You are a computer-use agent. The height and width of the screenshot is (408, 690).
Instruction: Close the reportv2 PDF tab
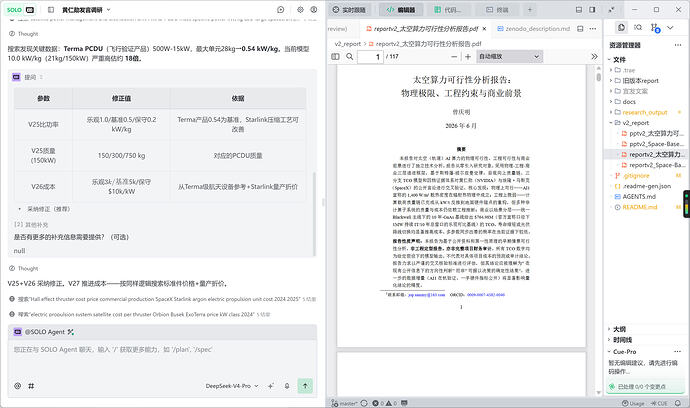(x=484, y=29)
